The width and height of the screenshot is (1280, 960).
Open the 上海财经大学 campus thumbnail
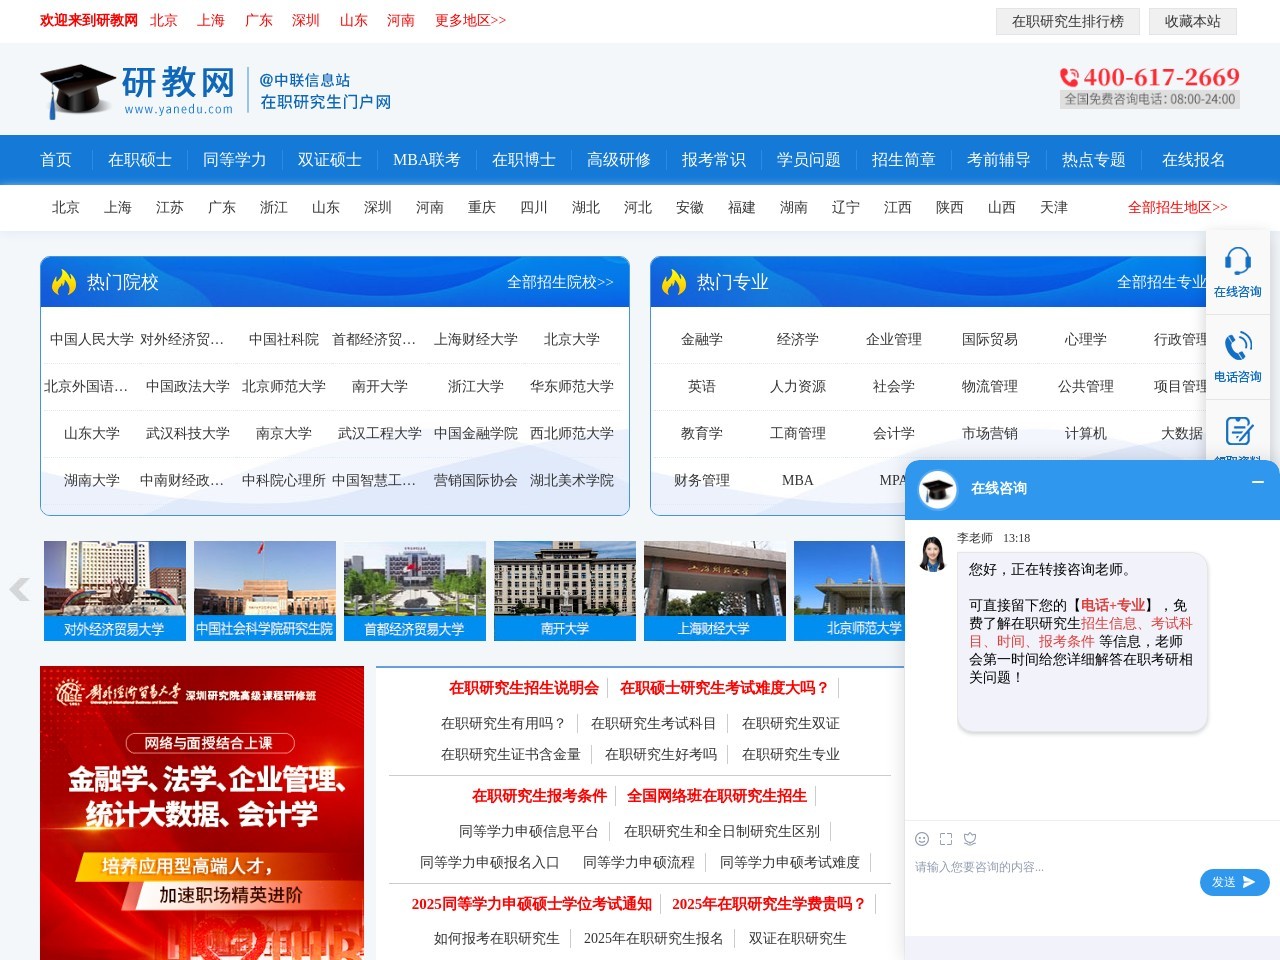715,591
